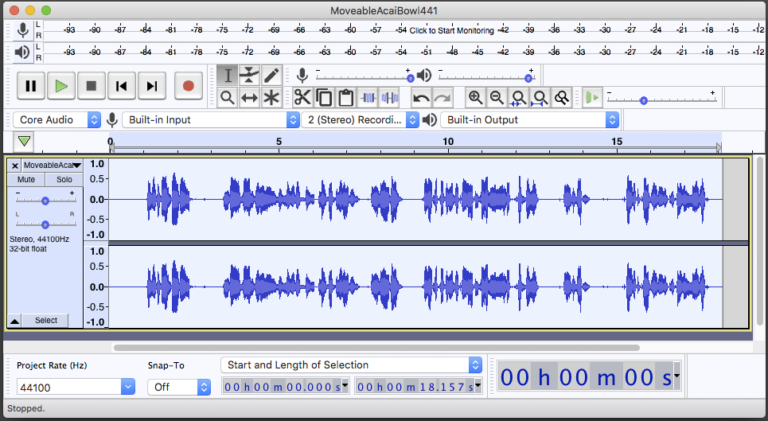
Task: Open the recording channels dropdown
Action: pos(360,120)
